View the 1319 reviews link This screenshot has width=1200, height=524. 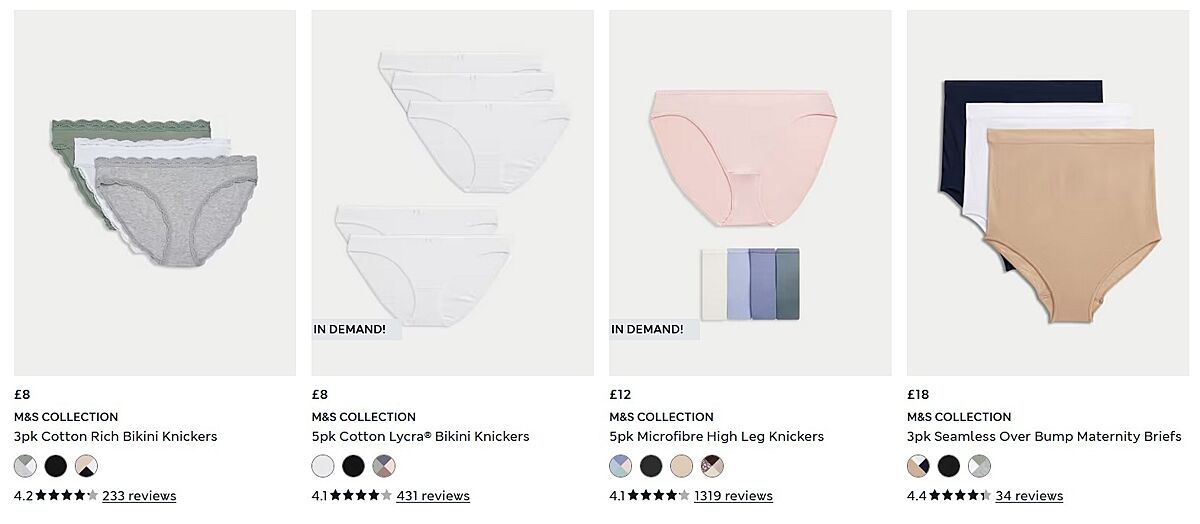pos(733,496)
